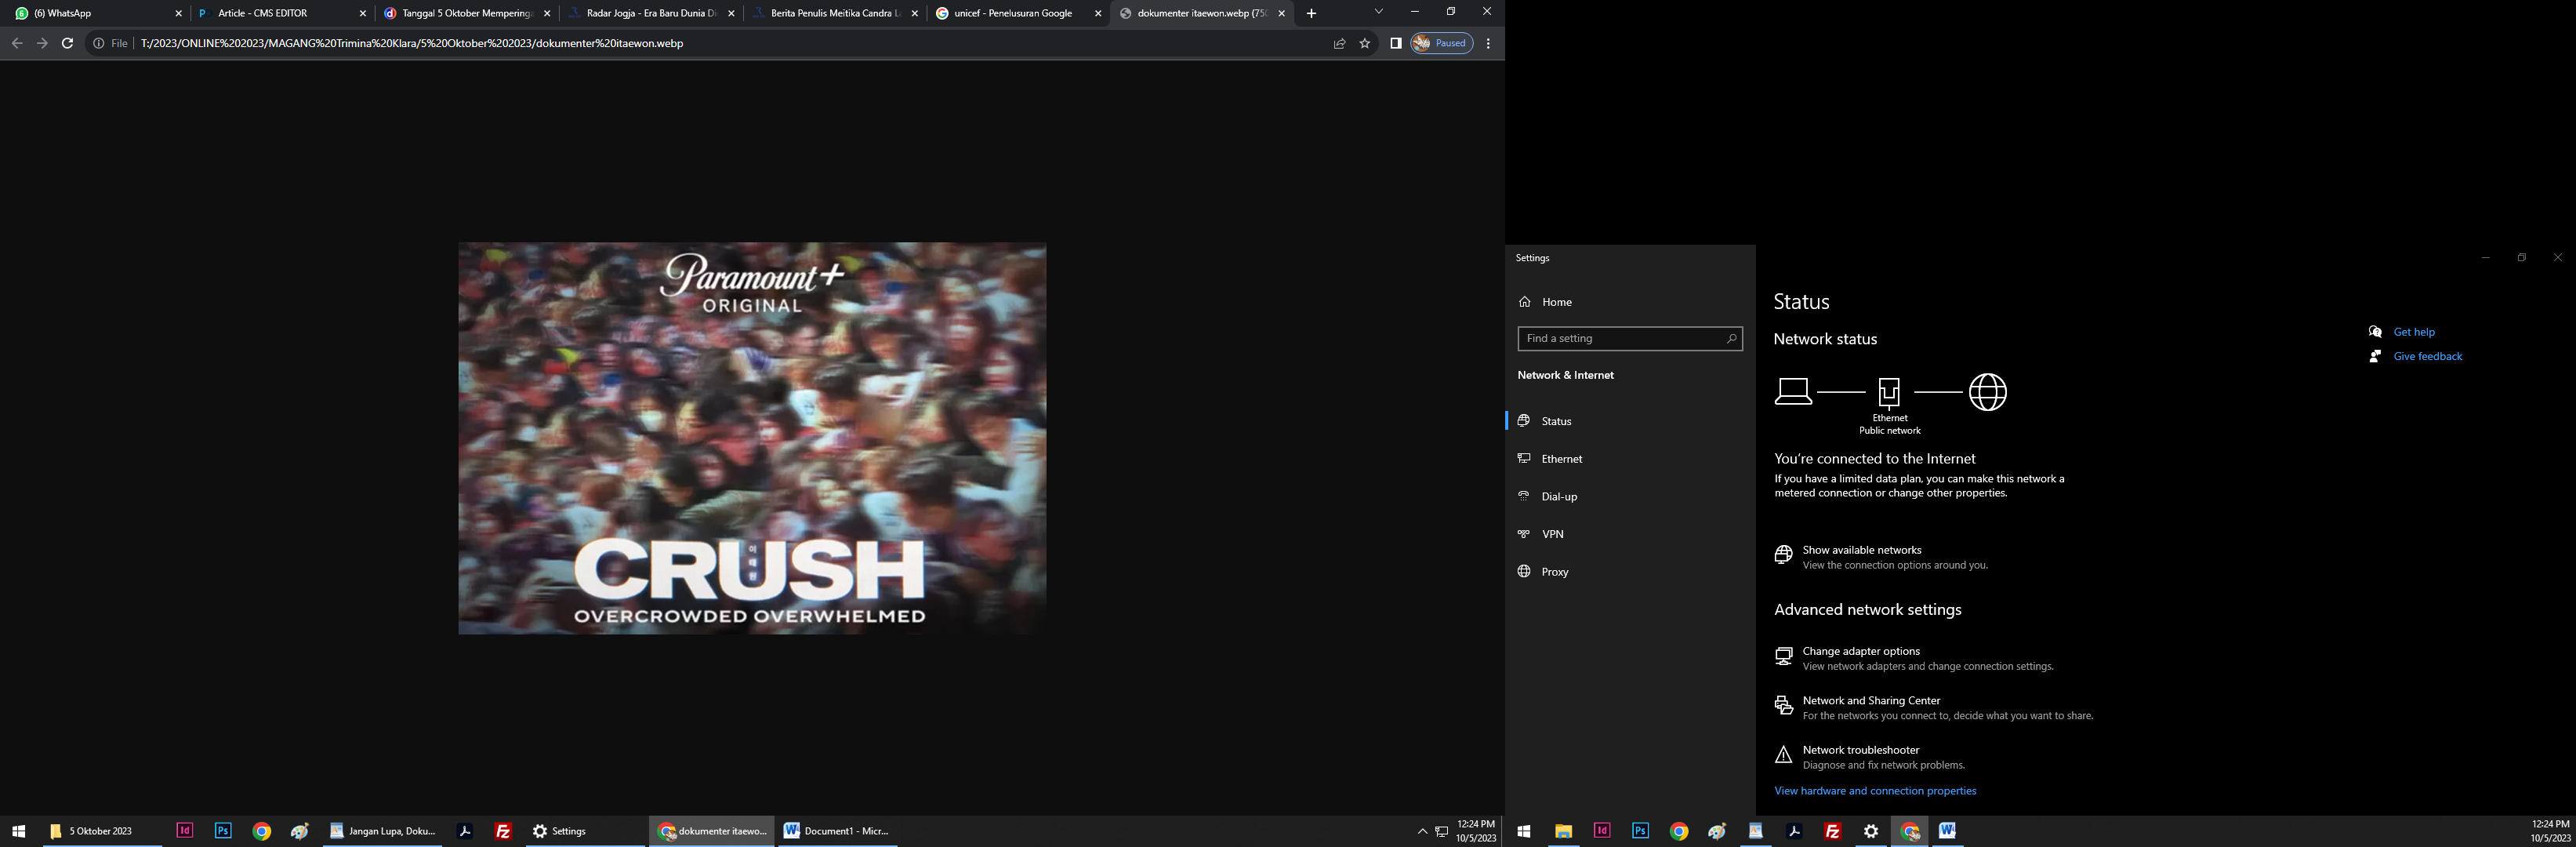Image resolution: width=2576 pixels, height=847 pixels.
Task: Open the Tanggal 5 Oktober tab
Action: click(x=465, y=13)
